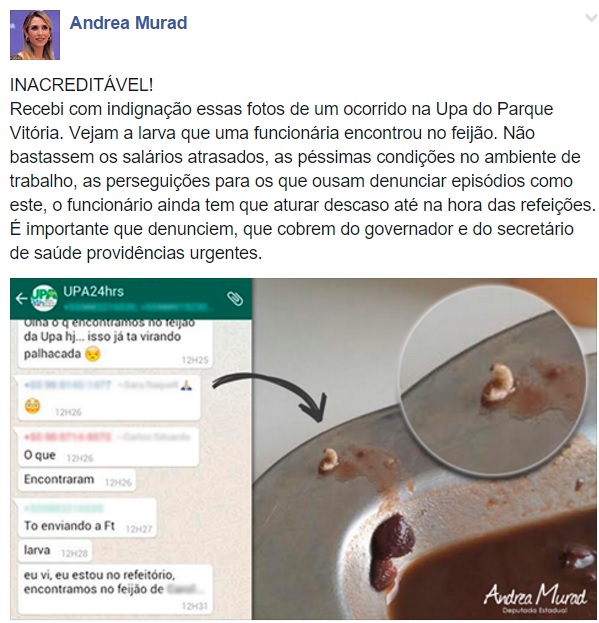Open the beans plate photo
599x623 pixels.
[x=424, y=449]
